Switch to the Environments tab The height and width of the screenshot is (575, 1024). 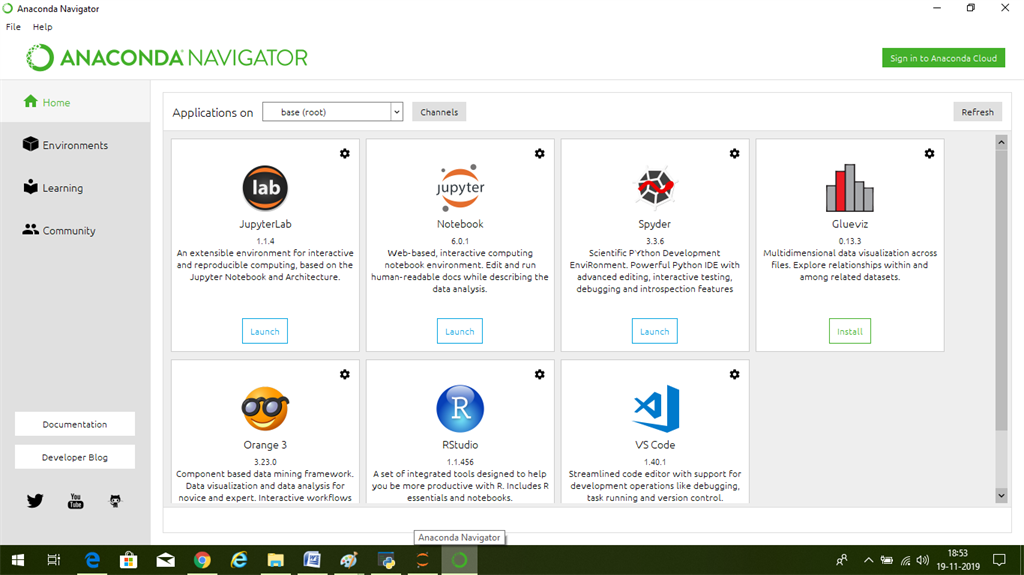point(75,145)
